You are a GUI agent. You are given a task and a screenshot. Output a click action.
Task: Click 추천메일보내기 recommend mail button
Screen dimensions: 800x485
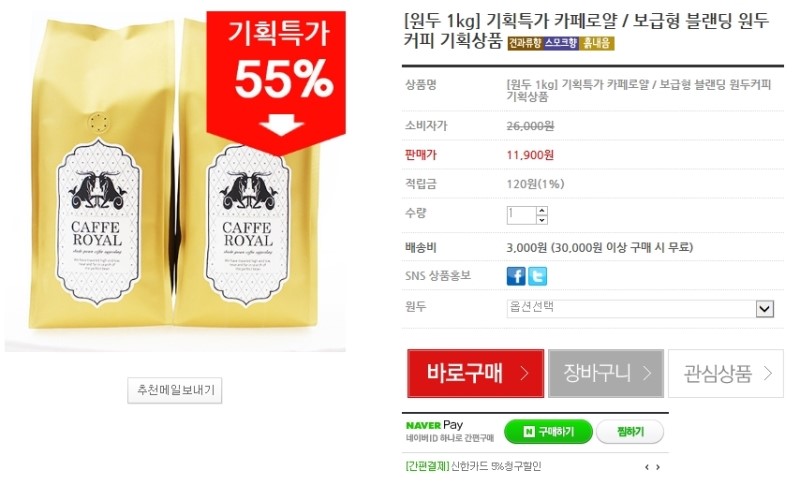174,390
